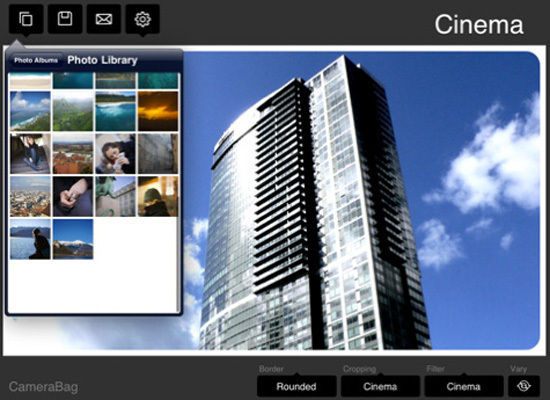Click the save floppy disk icon
The width and height of the screenshot is (550, 400).
point(65,19)
